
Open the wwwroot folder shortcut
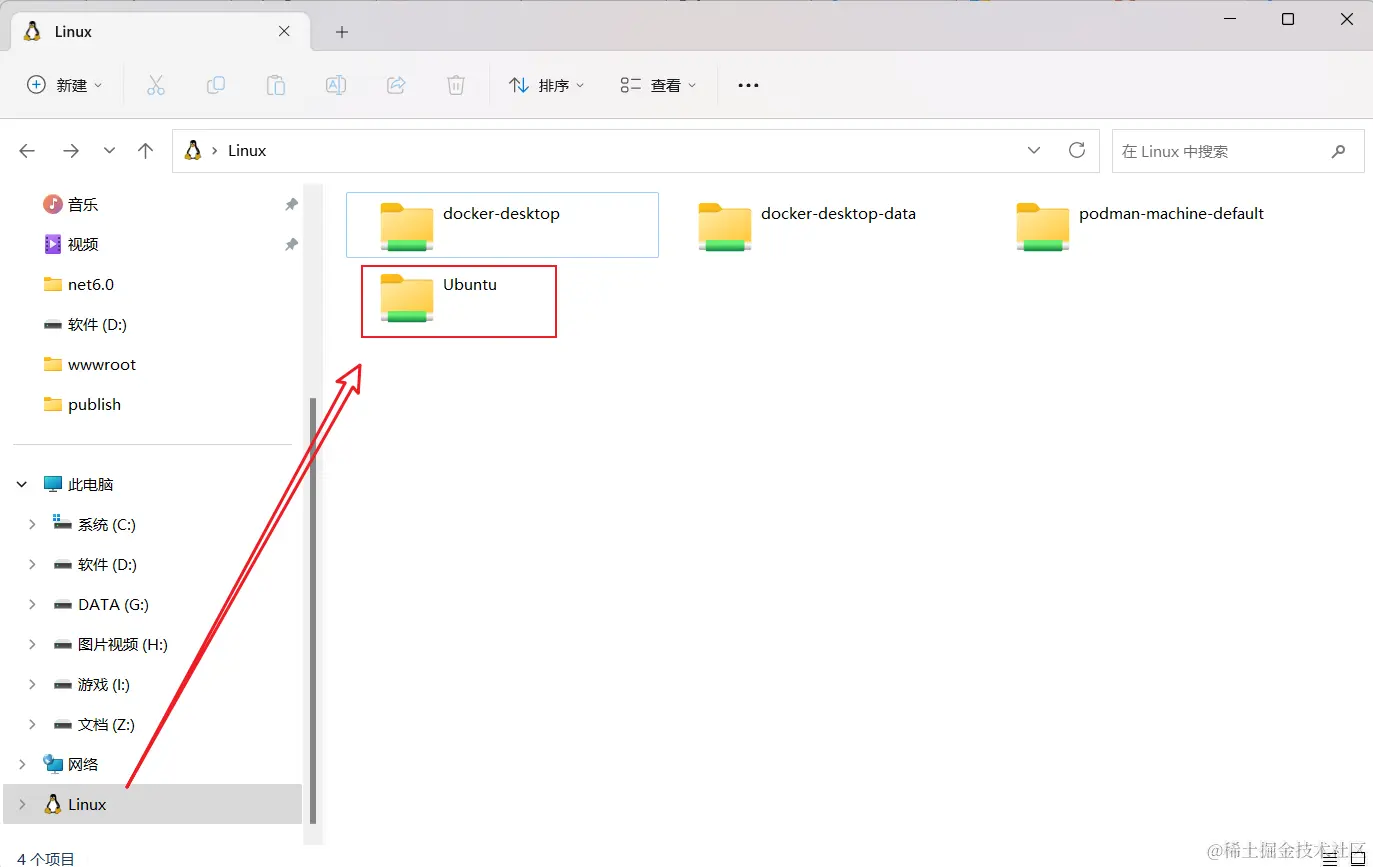pyautogui.click(x=90, y=364)
